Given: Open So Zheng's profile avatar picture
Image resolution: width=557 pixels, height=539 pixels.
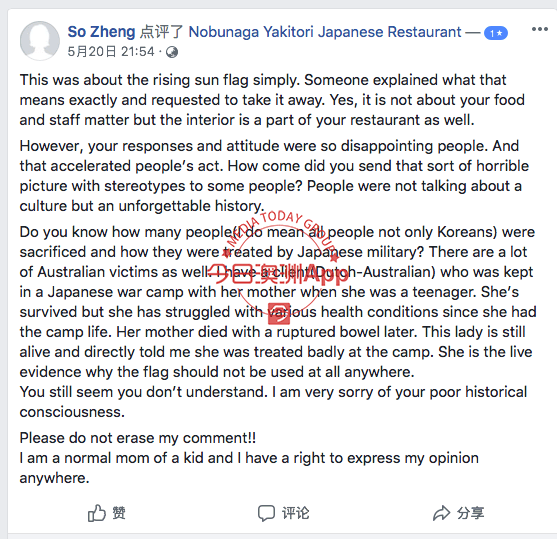Looking at the screenshot, I should point(39,41).
